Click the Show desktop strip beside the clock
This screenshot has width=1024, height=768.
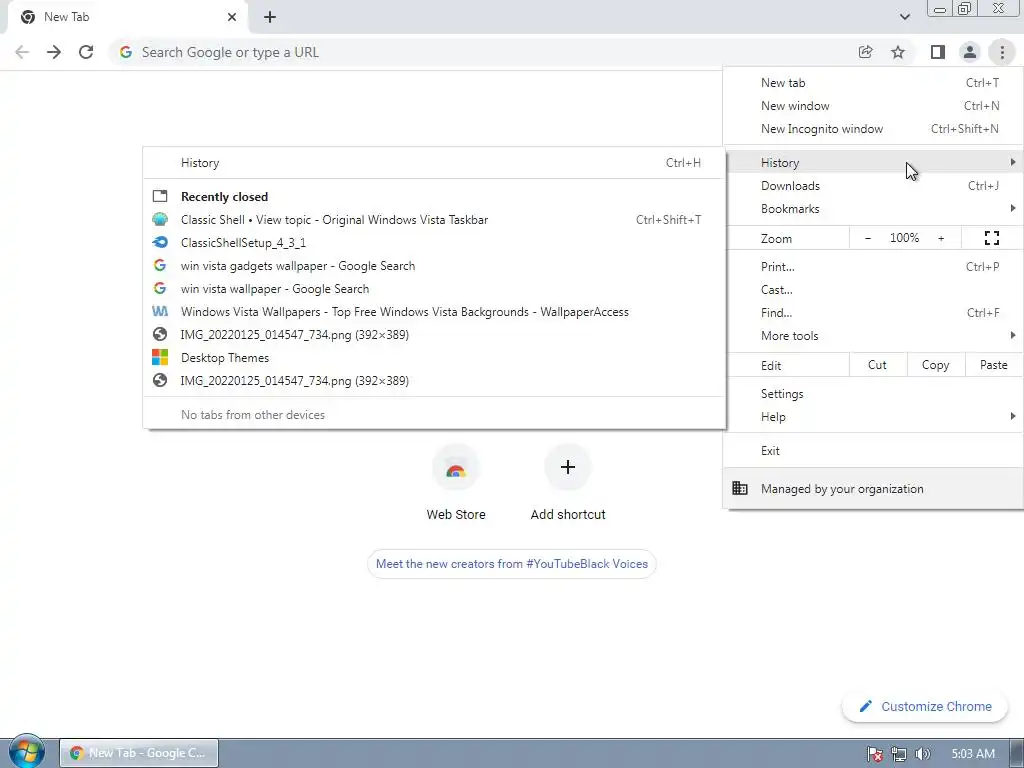click(x=1017, y=753)
